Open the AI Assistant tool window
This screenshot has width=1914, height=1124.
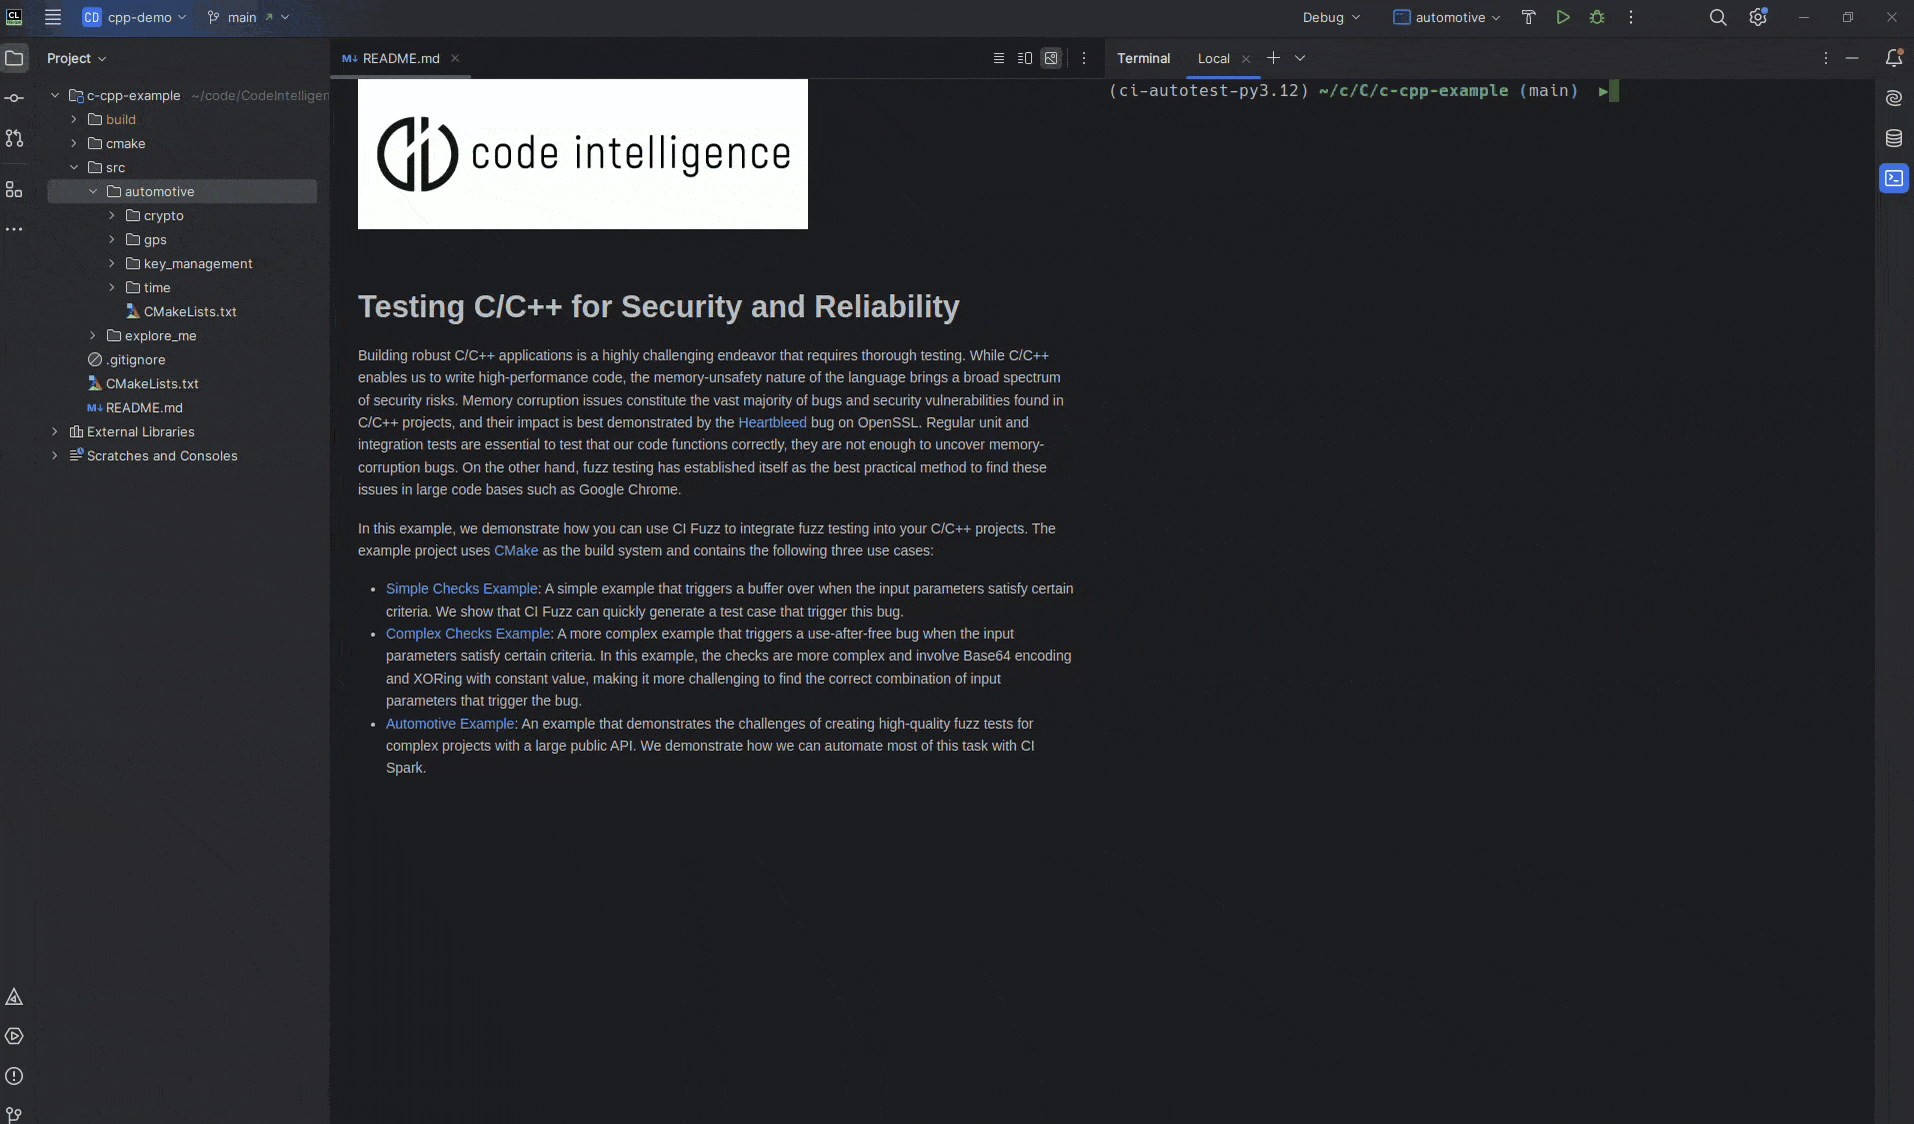click(1894, 98)
